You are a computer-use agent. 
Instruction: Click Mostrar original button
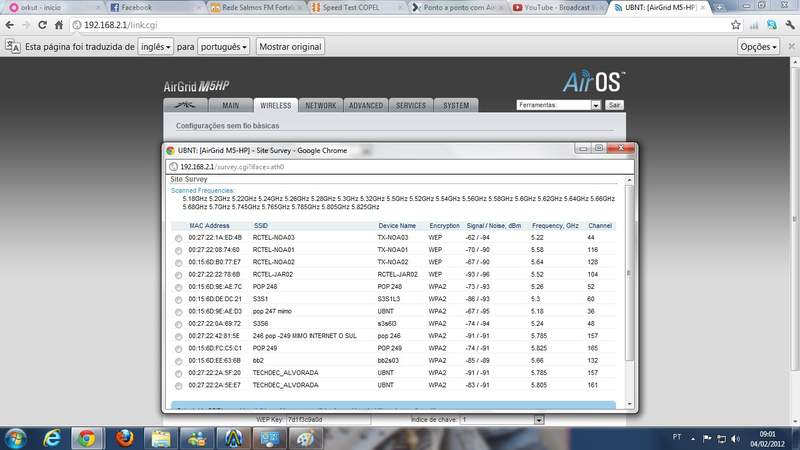(x=290, y=46)
